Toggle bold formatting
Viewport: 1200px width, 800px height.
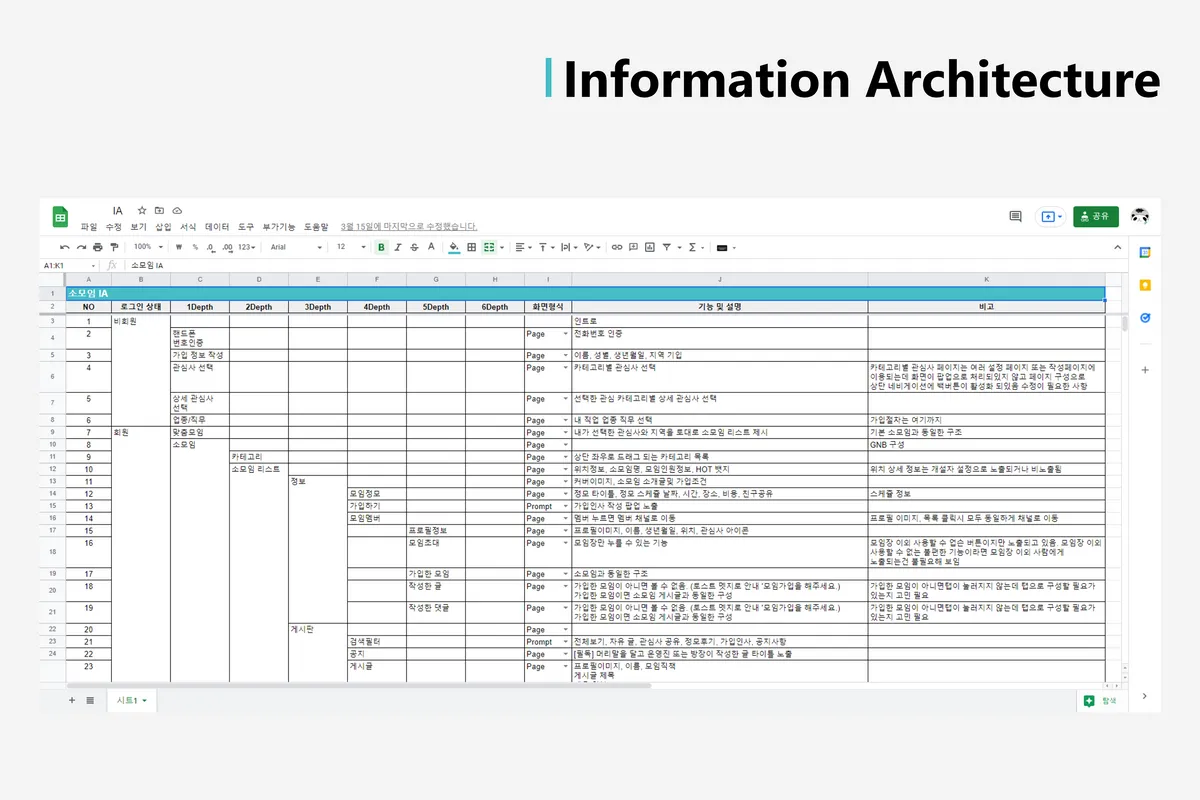(x=381, y=247)
